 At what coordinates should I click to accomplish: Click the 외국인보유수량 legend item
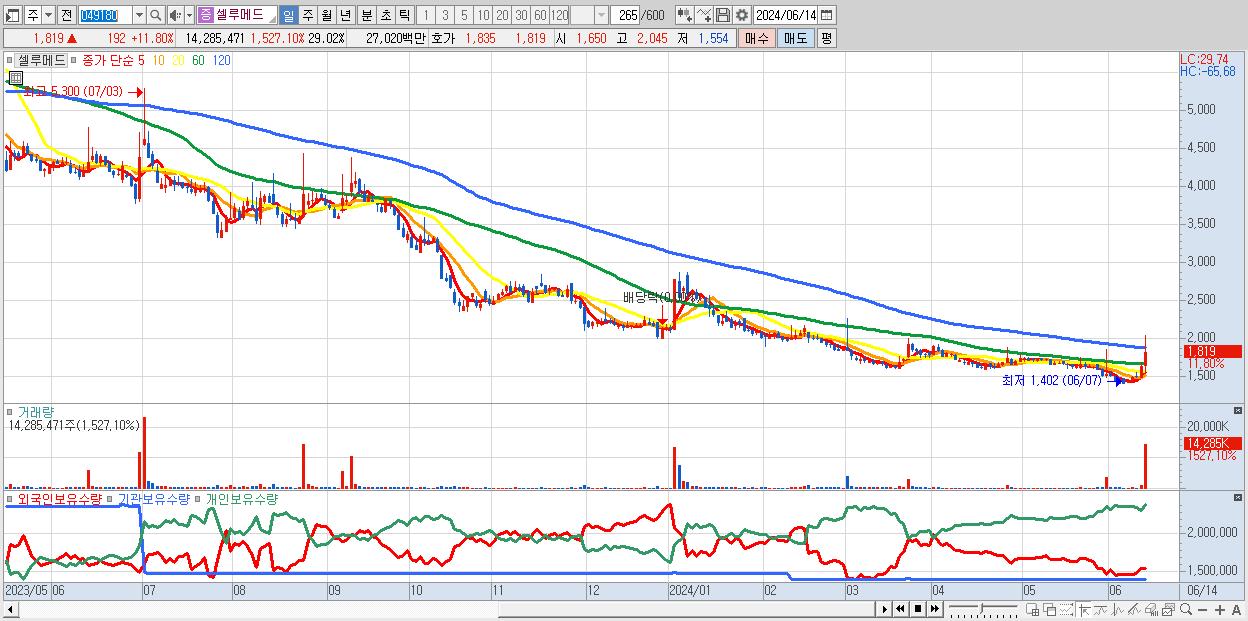click(x=59, y=498)
